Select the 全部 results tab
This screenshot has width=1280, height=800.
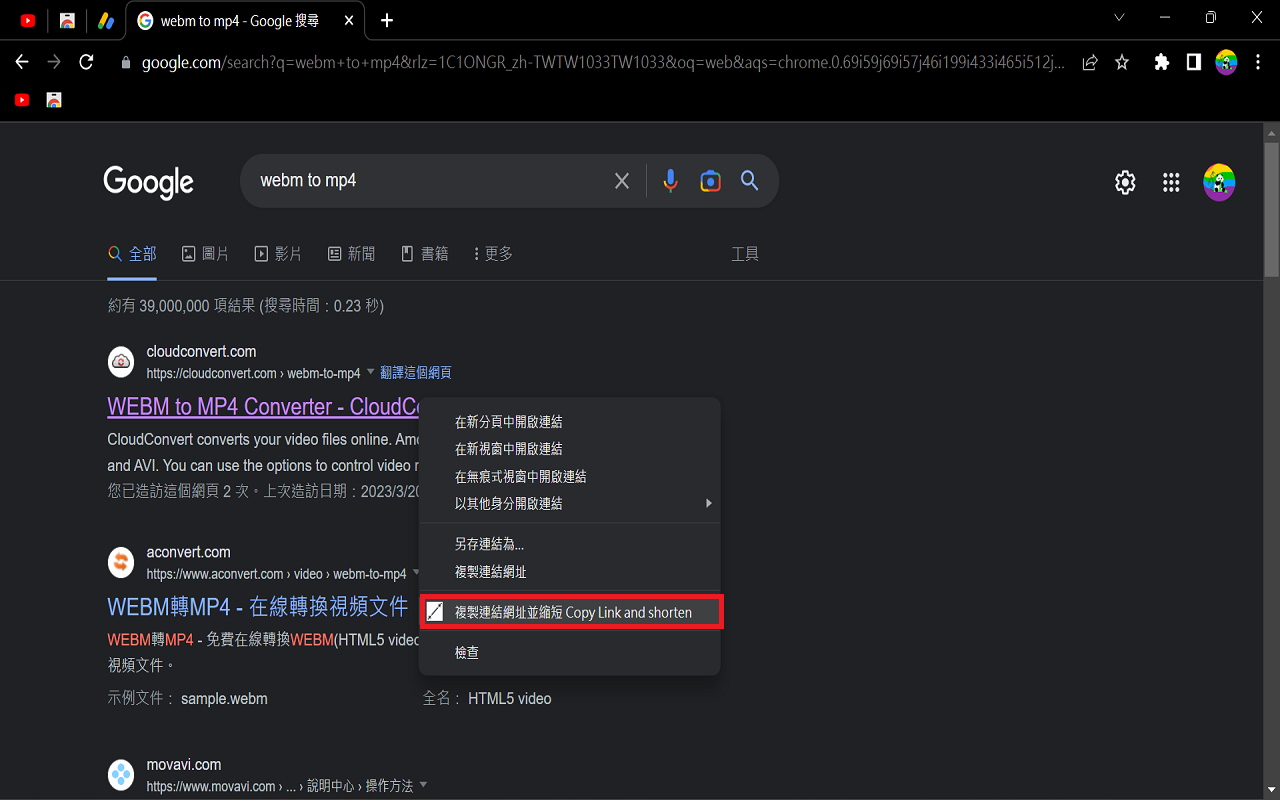(x=132, y=254)
